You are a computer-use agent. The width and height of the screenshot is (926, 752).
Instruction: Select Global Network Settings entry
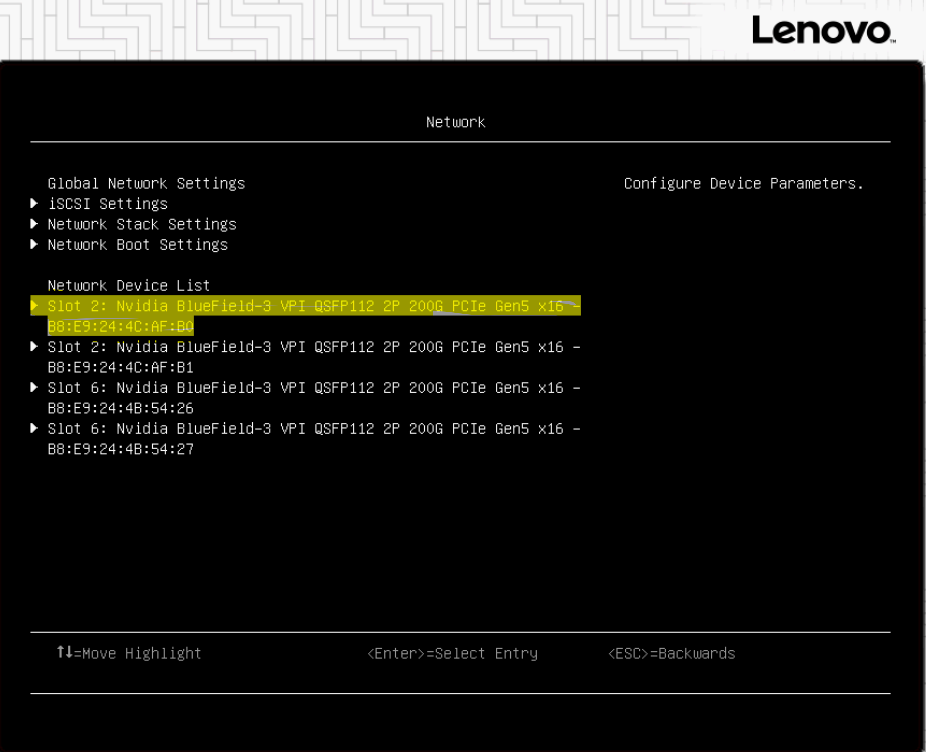coord(146,184)
